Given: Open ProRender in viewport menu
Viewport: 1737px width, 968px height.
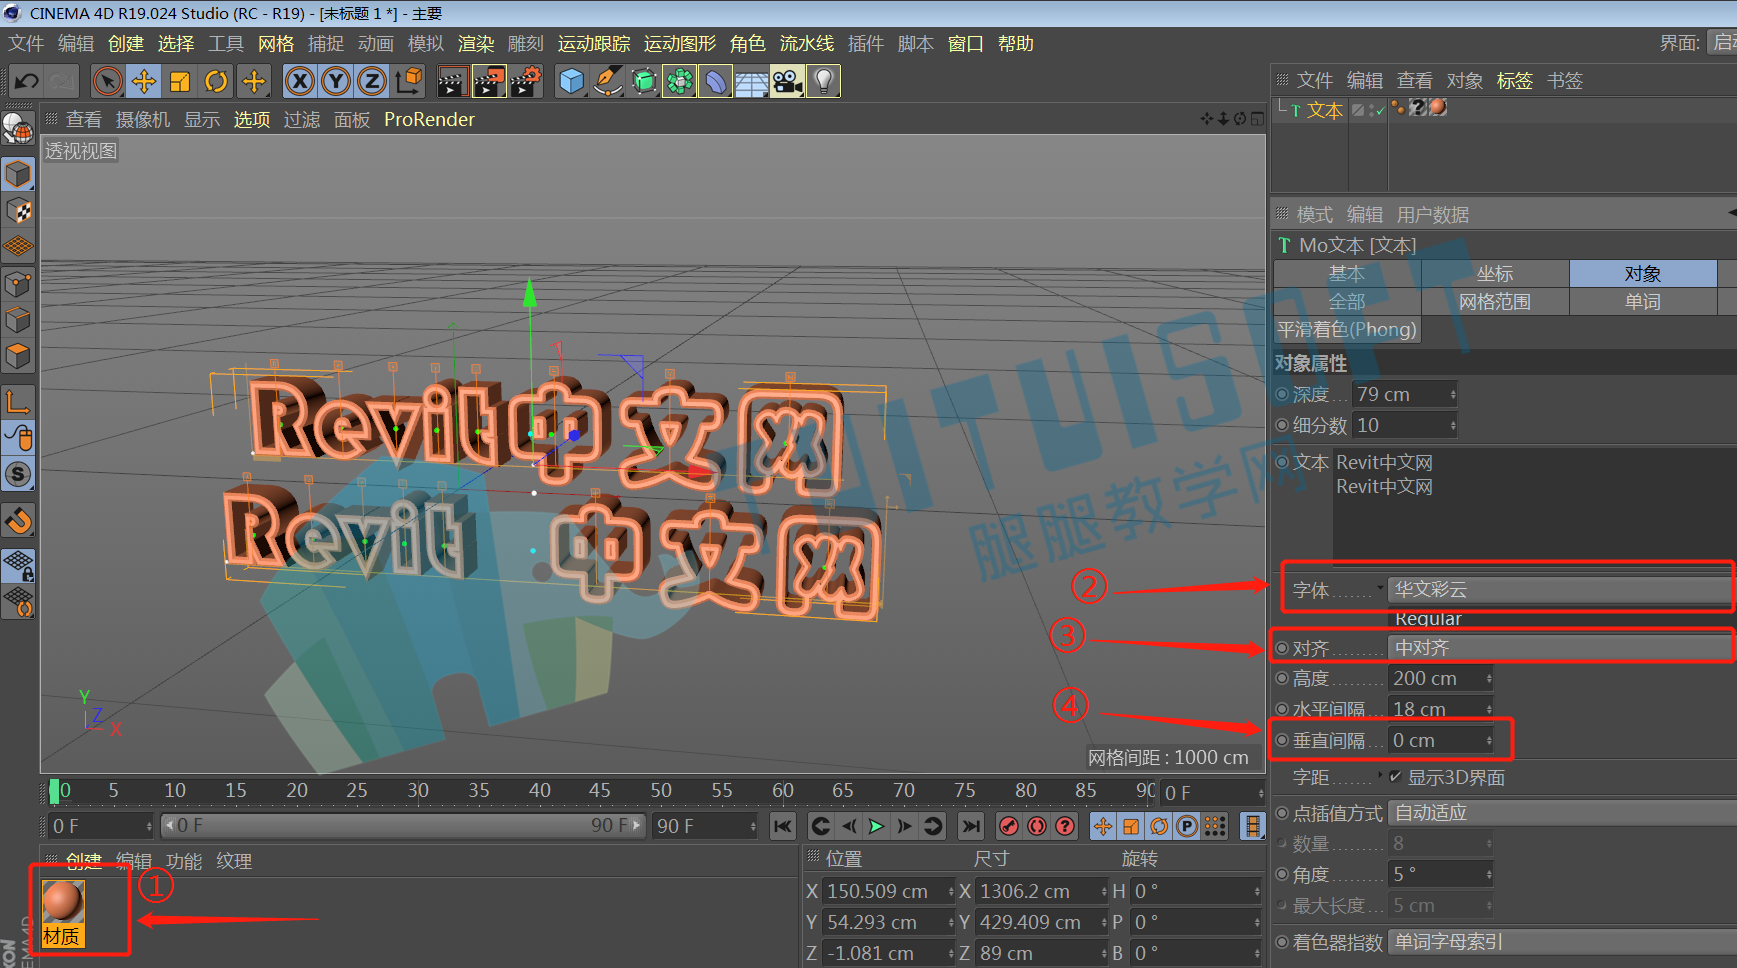Looking at the screenshot, I should pyautogui.click(x=429, y=119).
